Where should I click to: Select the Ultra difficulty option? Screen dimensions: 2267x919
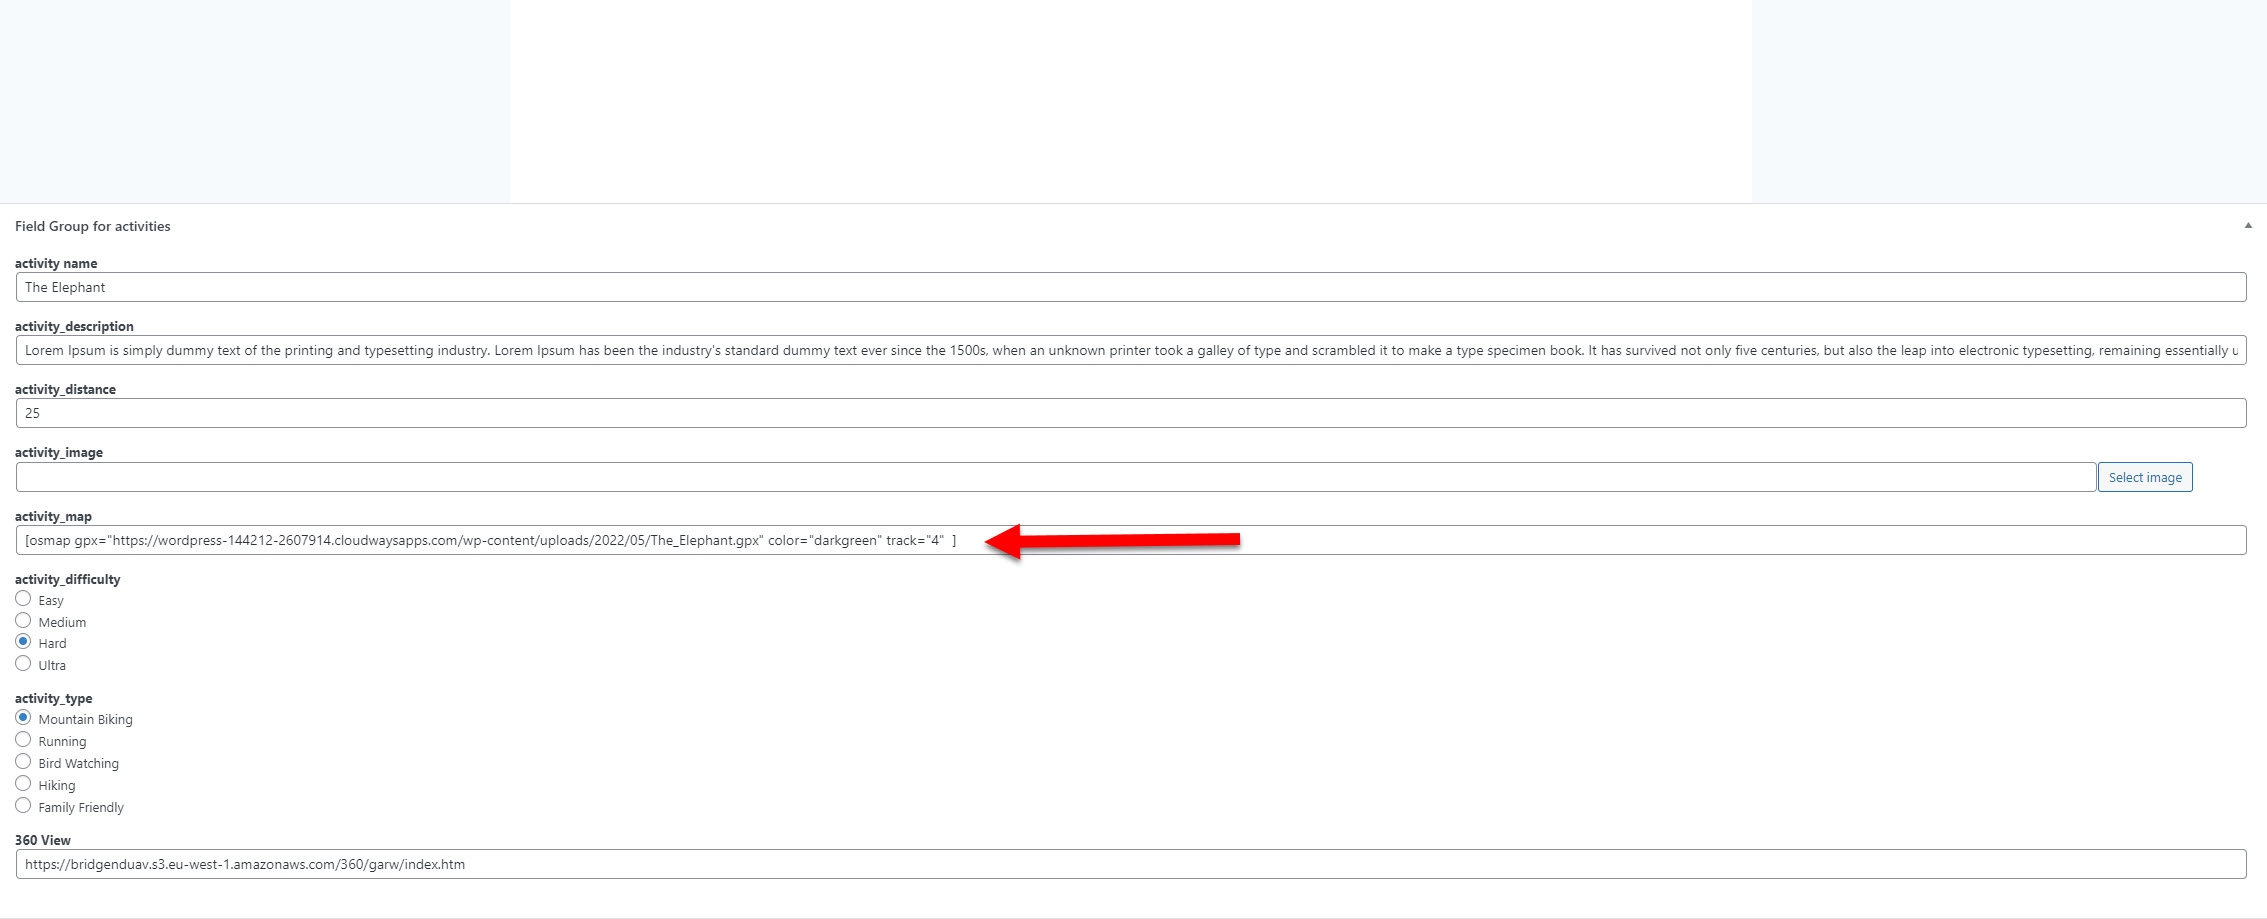[23, 663]
